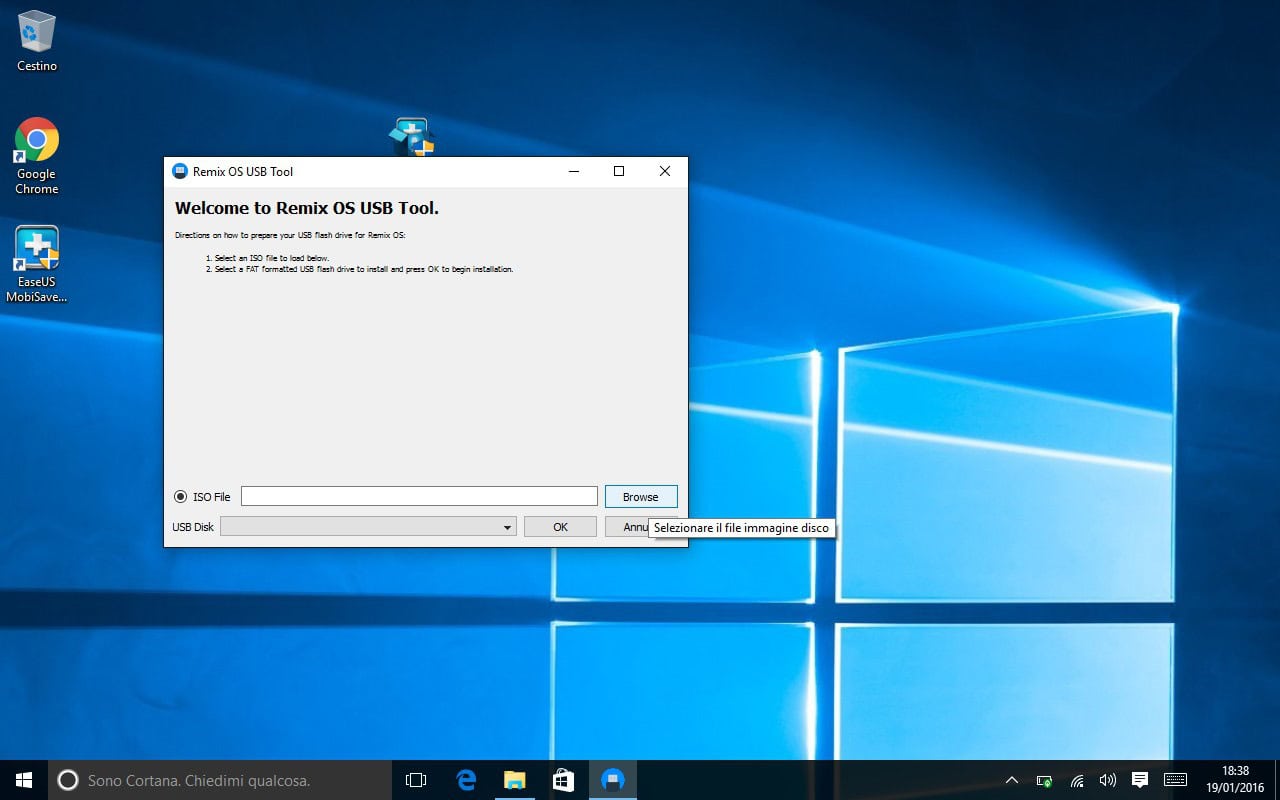The height and width of the screenshot is (800, 1280).
Task: Open the Wi-Fi network tray icon
Action: coord(1077,780)
